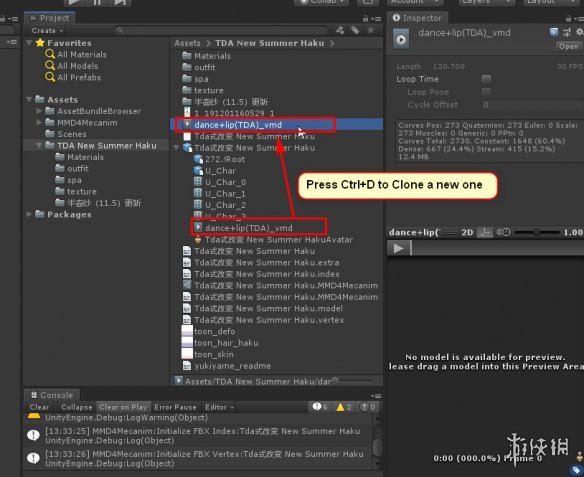Image resolution: width=584 pixels, height=477 pixels.
Task: Collapse the TDA New Summer Haku folder tree
Action: coord(38,146)
